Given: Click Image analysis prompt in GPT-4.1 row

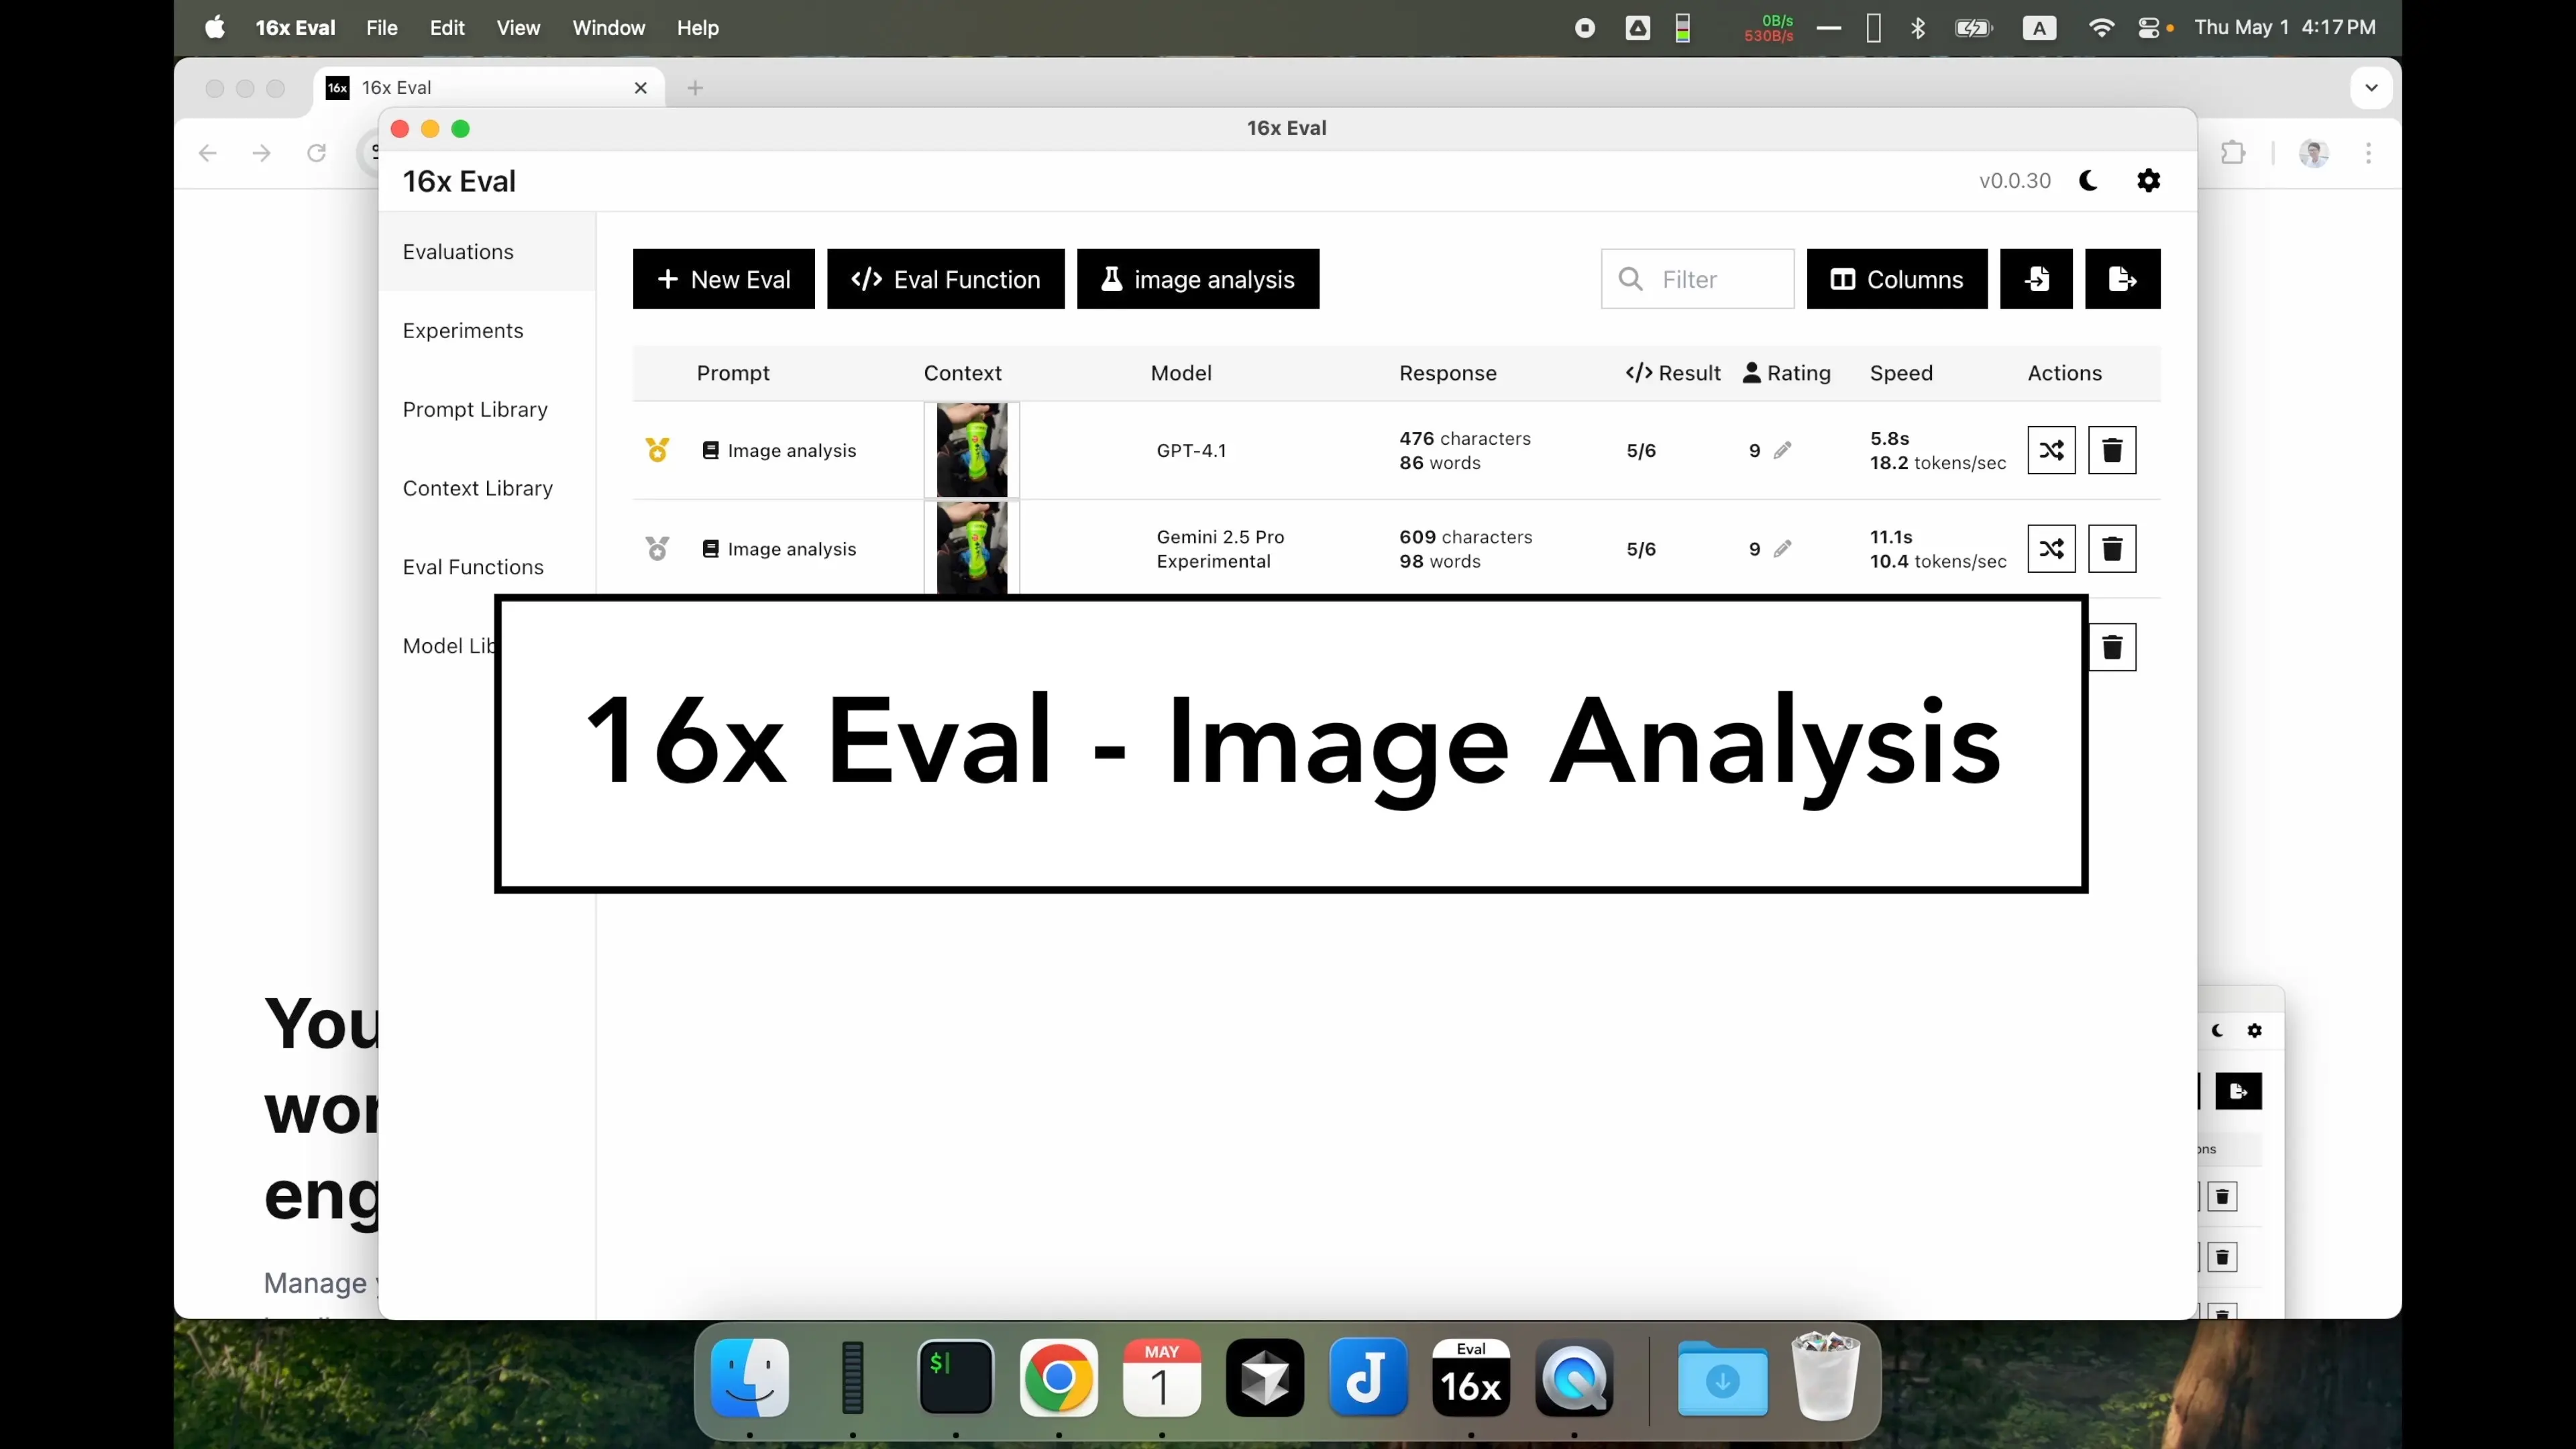Looking at the screenshot, I should 779,451.
